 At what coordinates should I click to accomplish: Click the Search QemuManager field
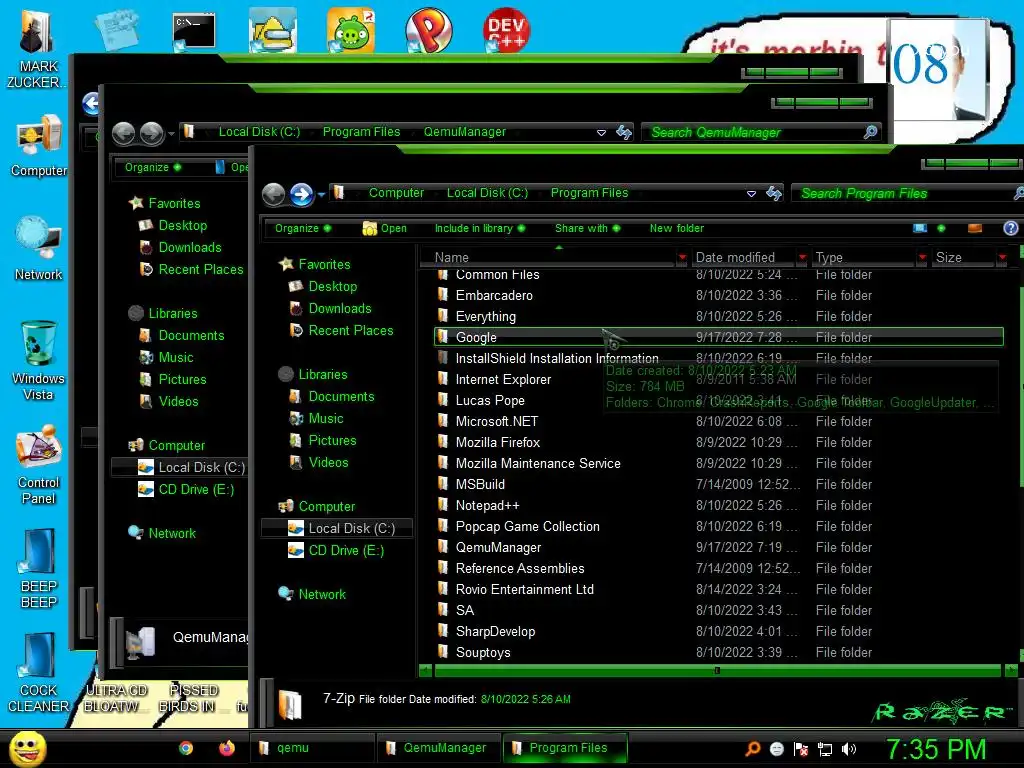click(x=761, y=133)
